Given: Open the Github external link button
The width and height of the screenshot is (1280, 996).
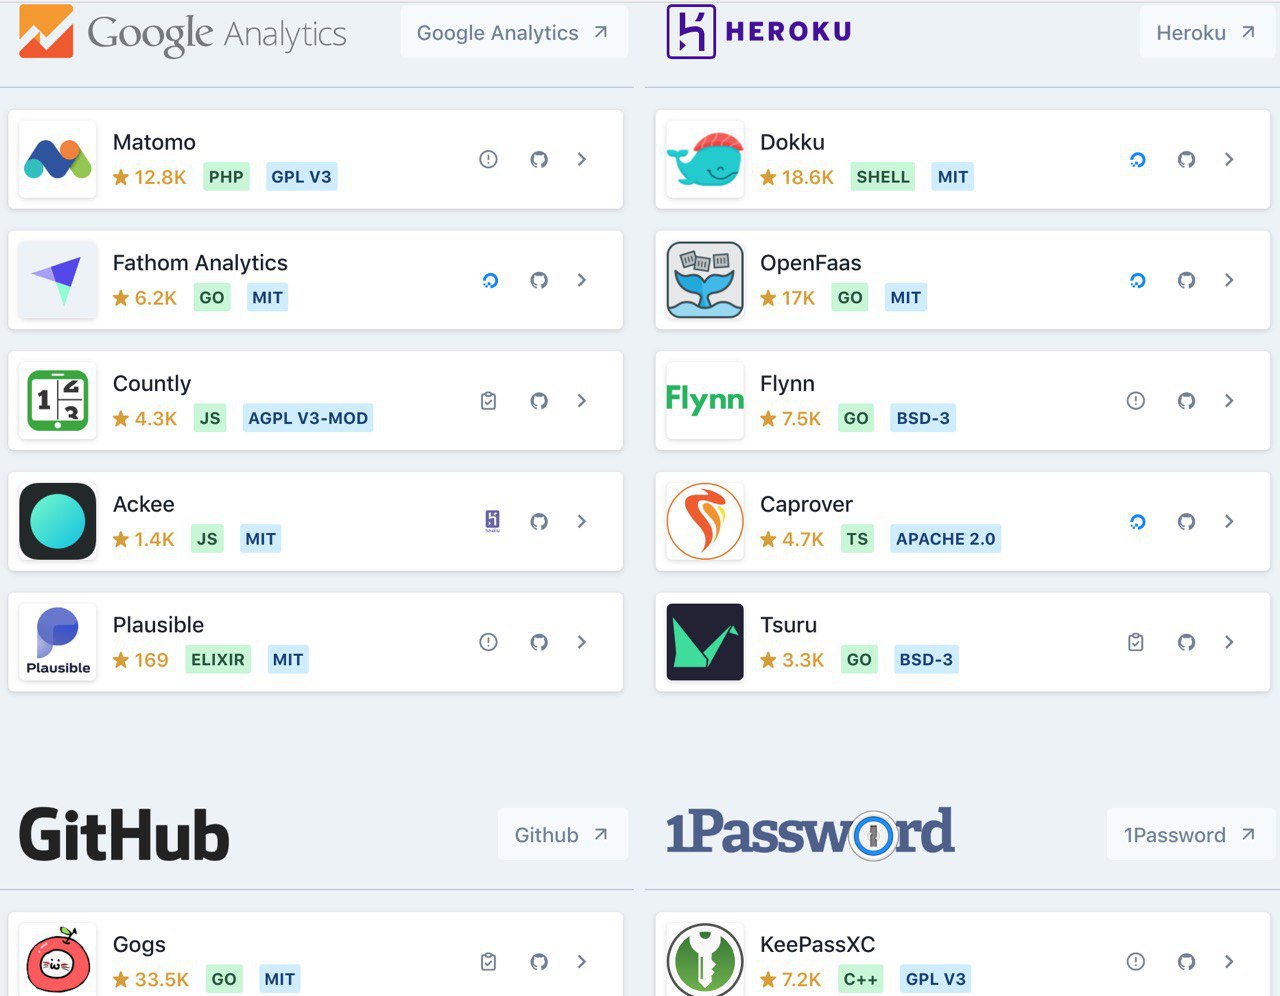Looking at the screenshot, I should coord(562,835).
